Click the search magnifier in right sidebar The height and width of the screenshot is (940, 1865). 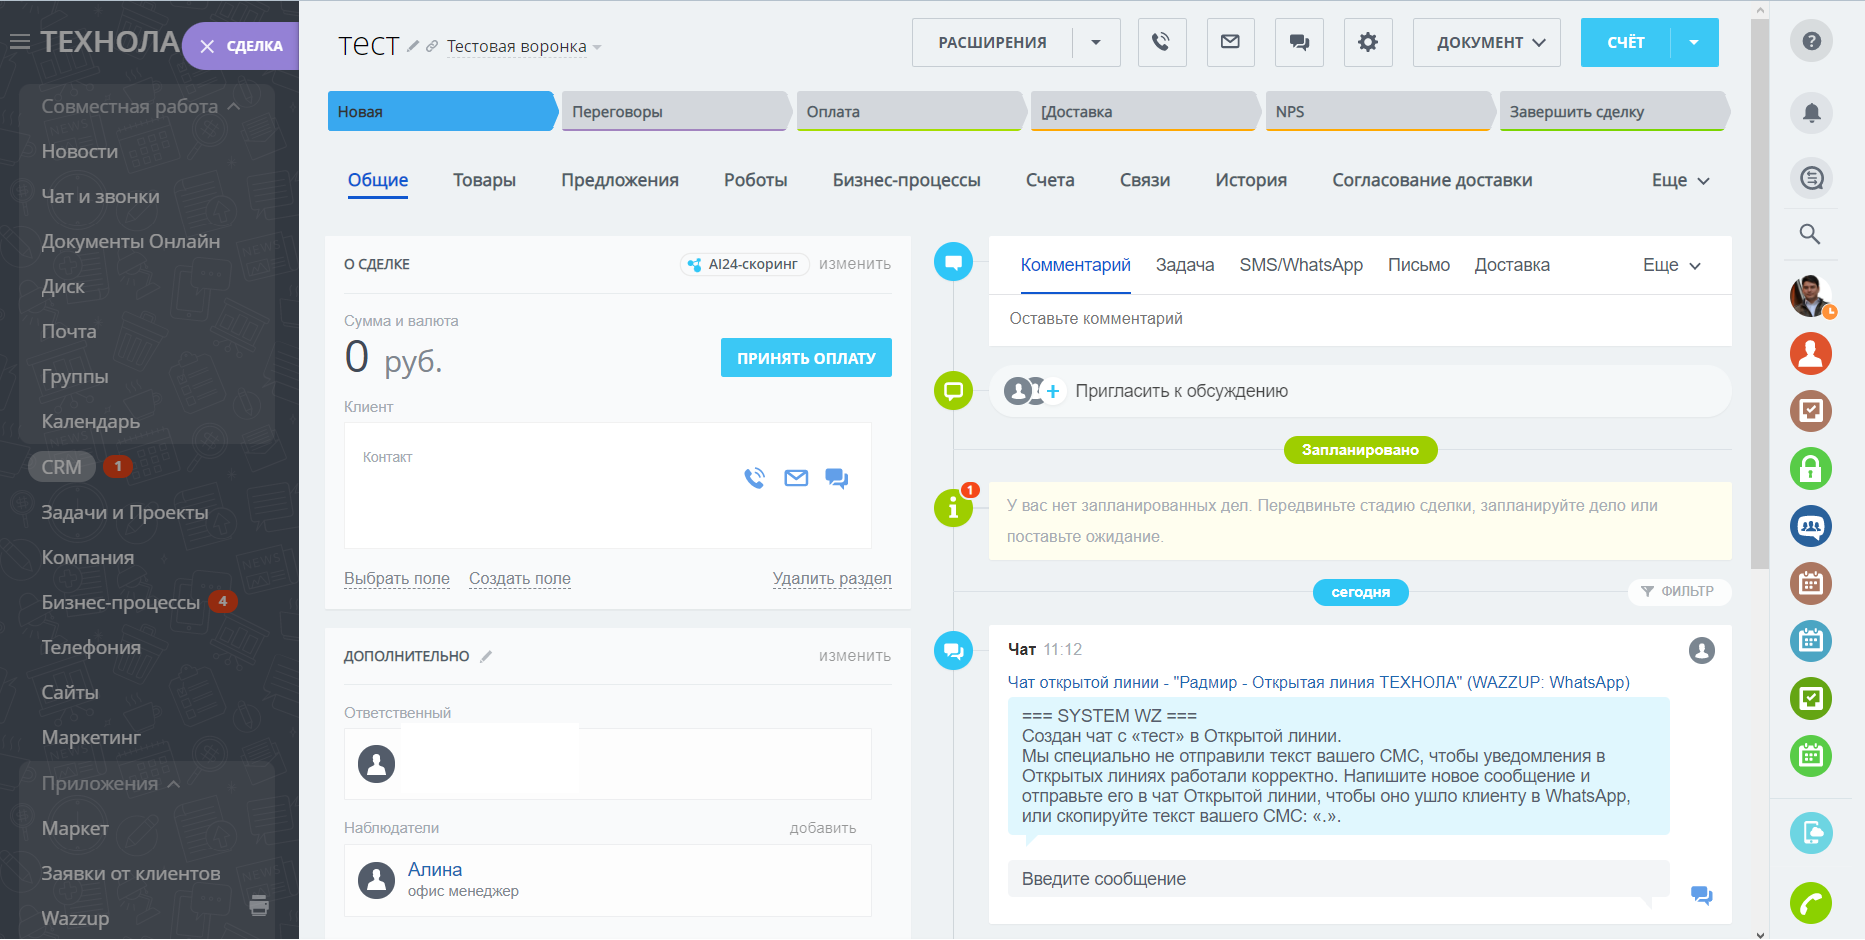(x=1809, y=234)
